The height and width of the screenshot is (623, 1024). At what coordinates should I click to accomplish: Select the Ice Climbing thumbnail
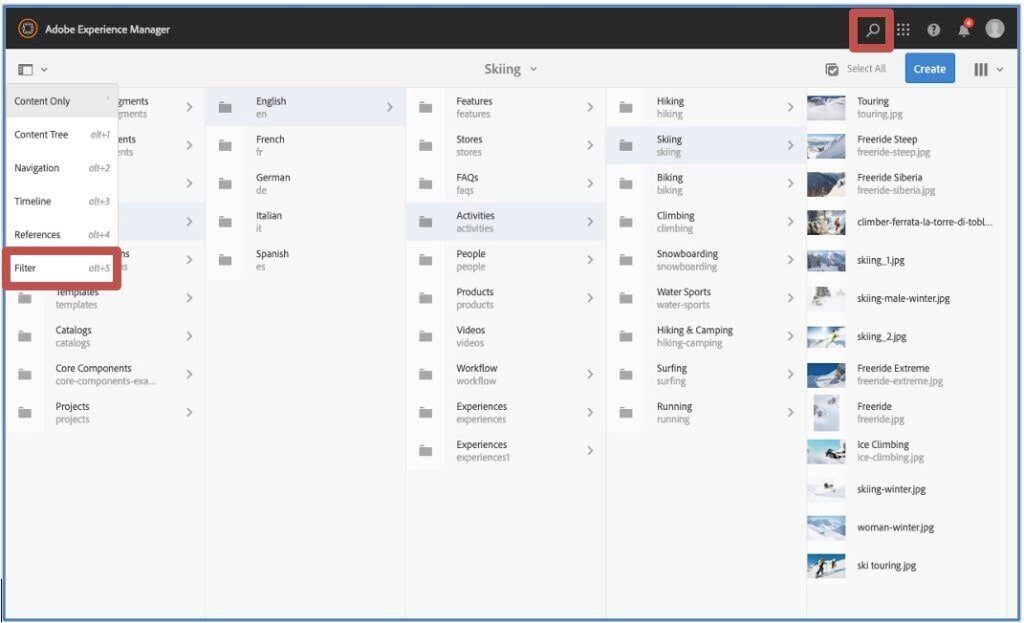click(826, 451)
